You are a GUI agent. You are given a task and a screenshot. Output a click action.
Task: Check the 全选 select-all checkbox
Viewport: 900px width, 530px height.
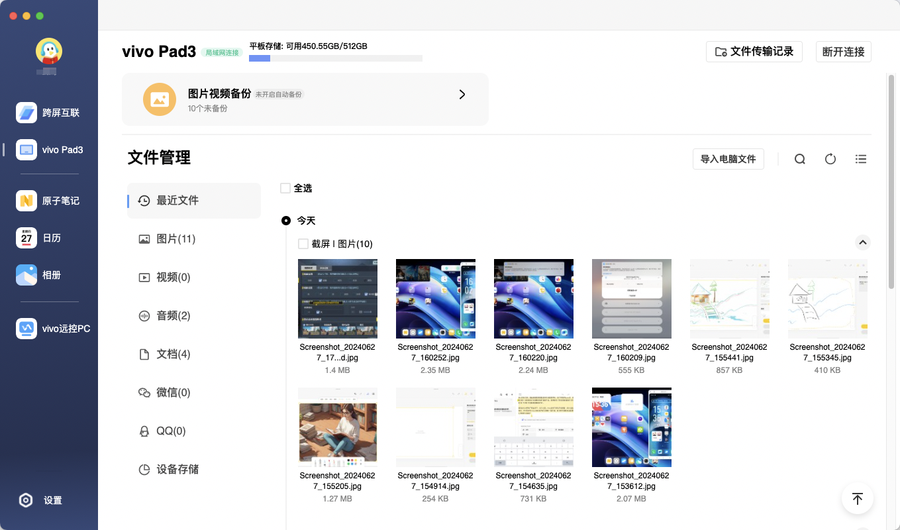coord(286,188)
